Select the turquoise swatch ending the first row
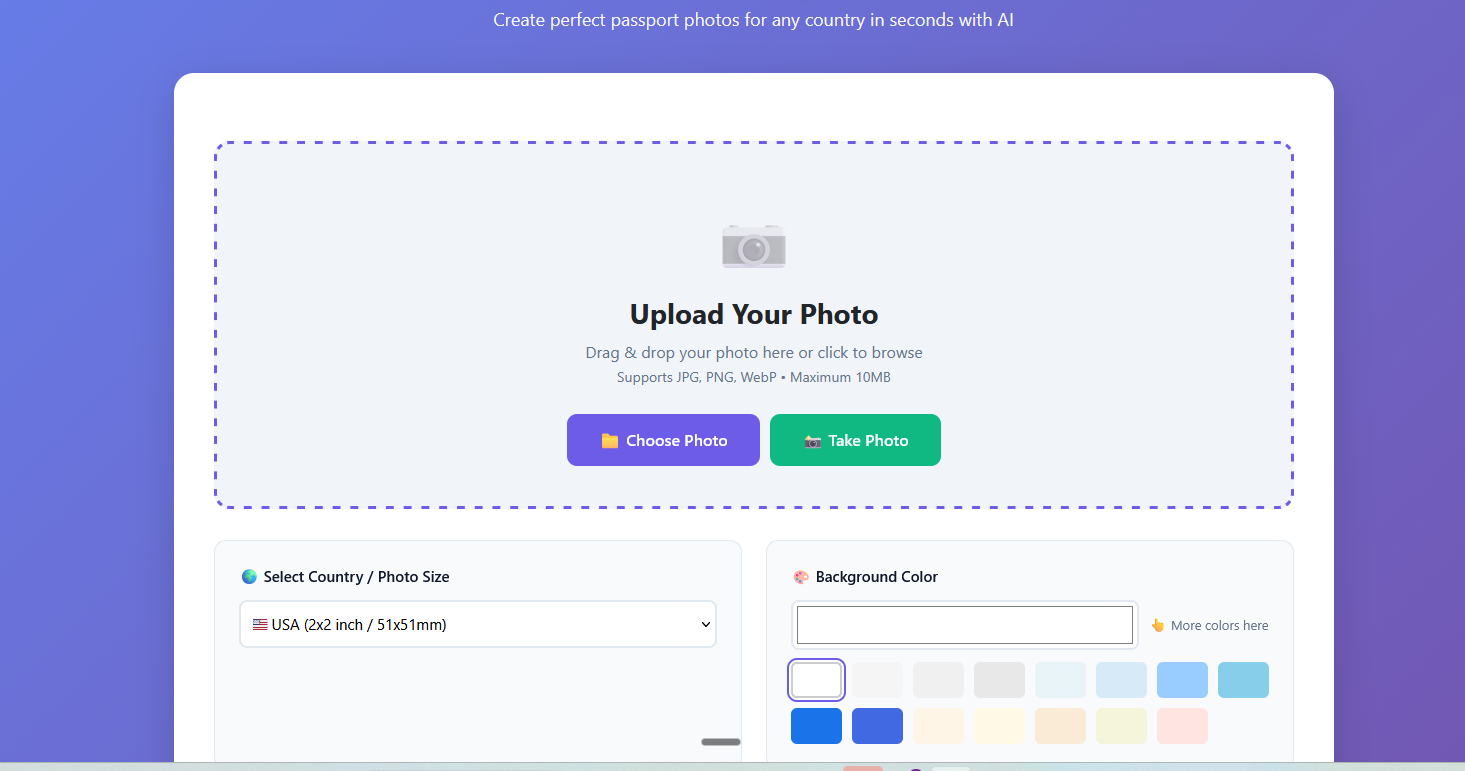 1243,680
